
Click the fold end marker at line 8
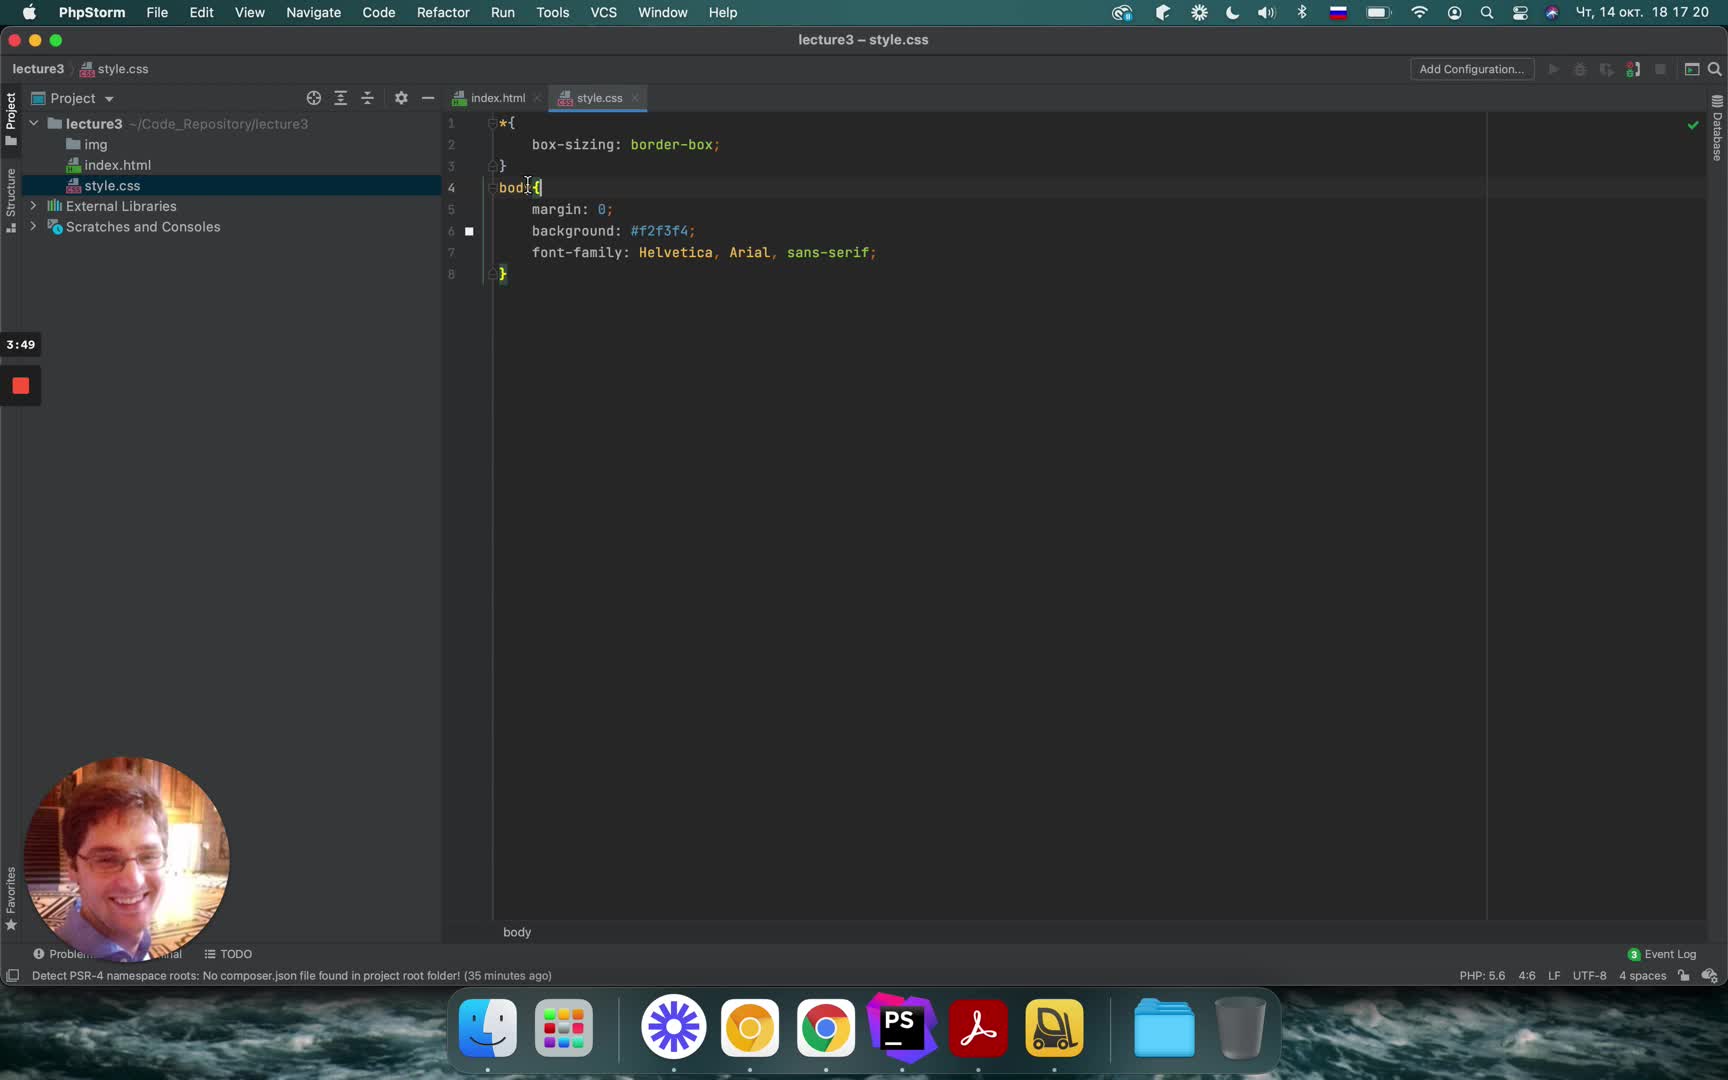pyautogui.click(x=492, y=274)
